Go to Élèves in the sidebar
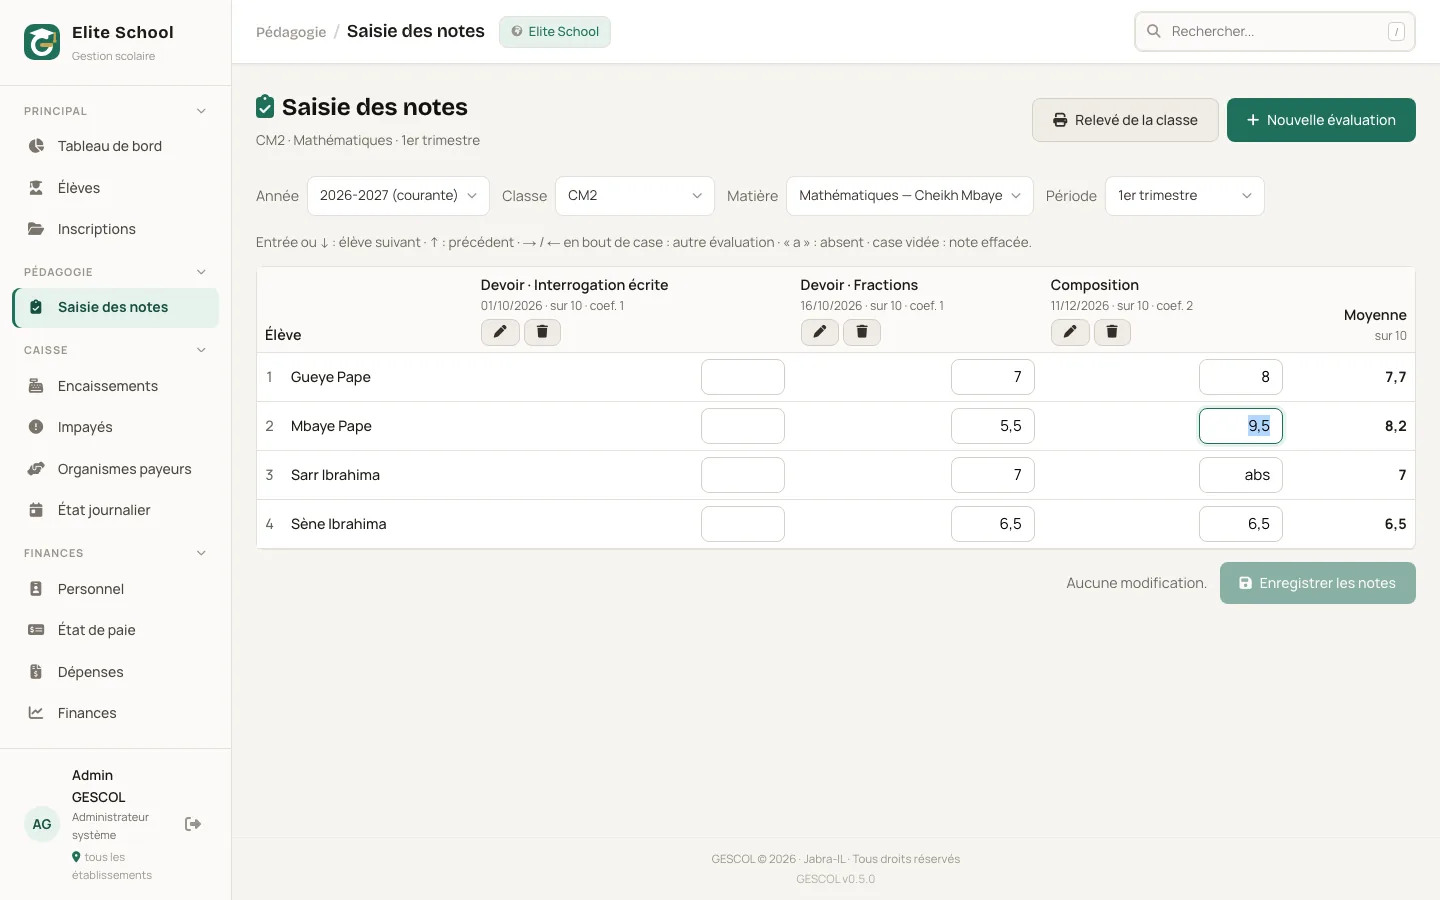 pyautogui.click(x=116, y=188)
